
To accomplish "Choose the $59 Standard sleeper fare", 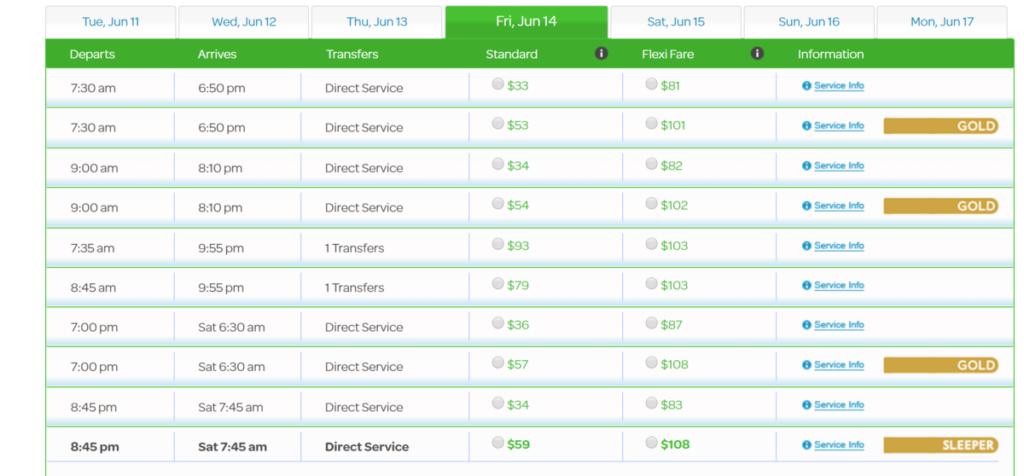I will pos(498,443).
